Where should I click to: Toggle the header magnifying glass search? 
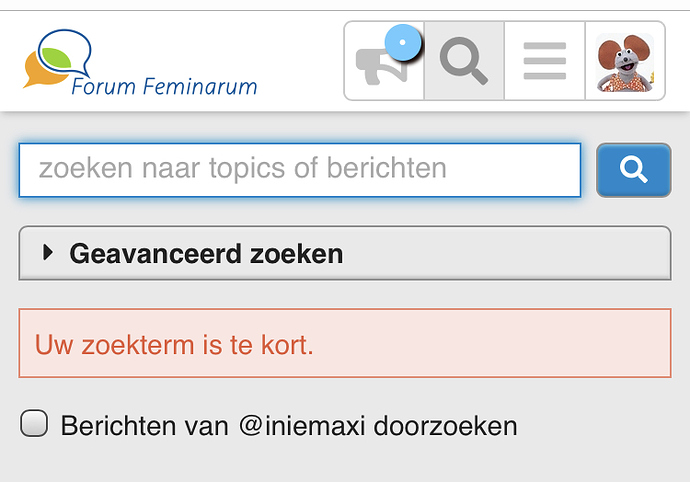[464, 61]
